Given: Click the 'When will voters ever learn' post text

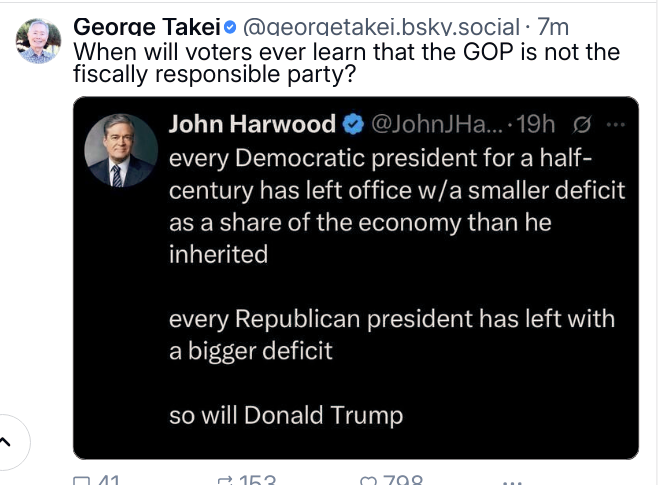Looking at the screenshot, I should pyautogui.click(x=347, y=63).
